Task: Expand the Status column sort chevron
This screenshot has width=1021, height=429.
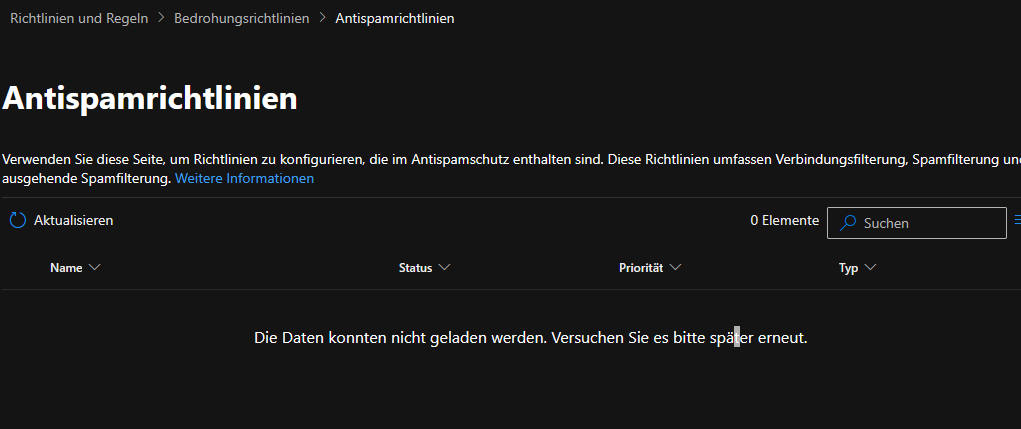Action: coord(444,268)
